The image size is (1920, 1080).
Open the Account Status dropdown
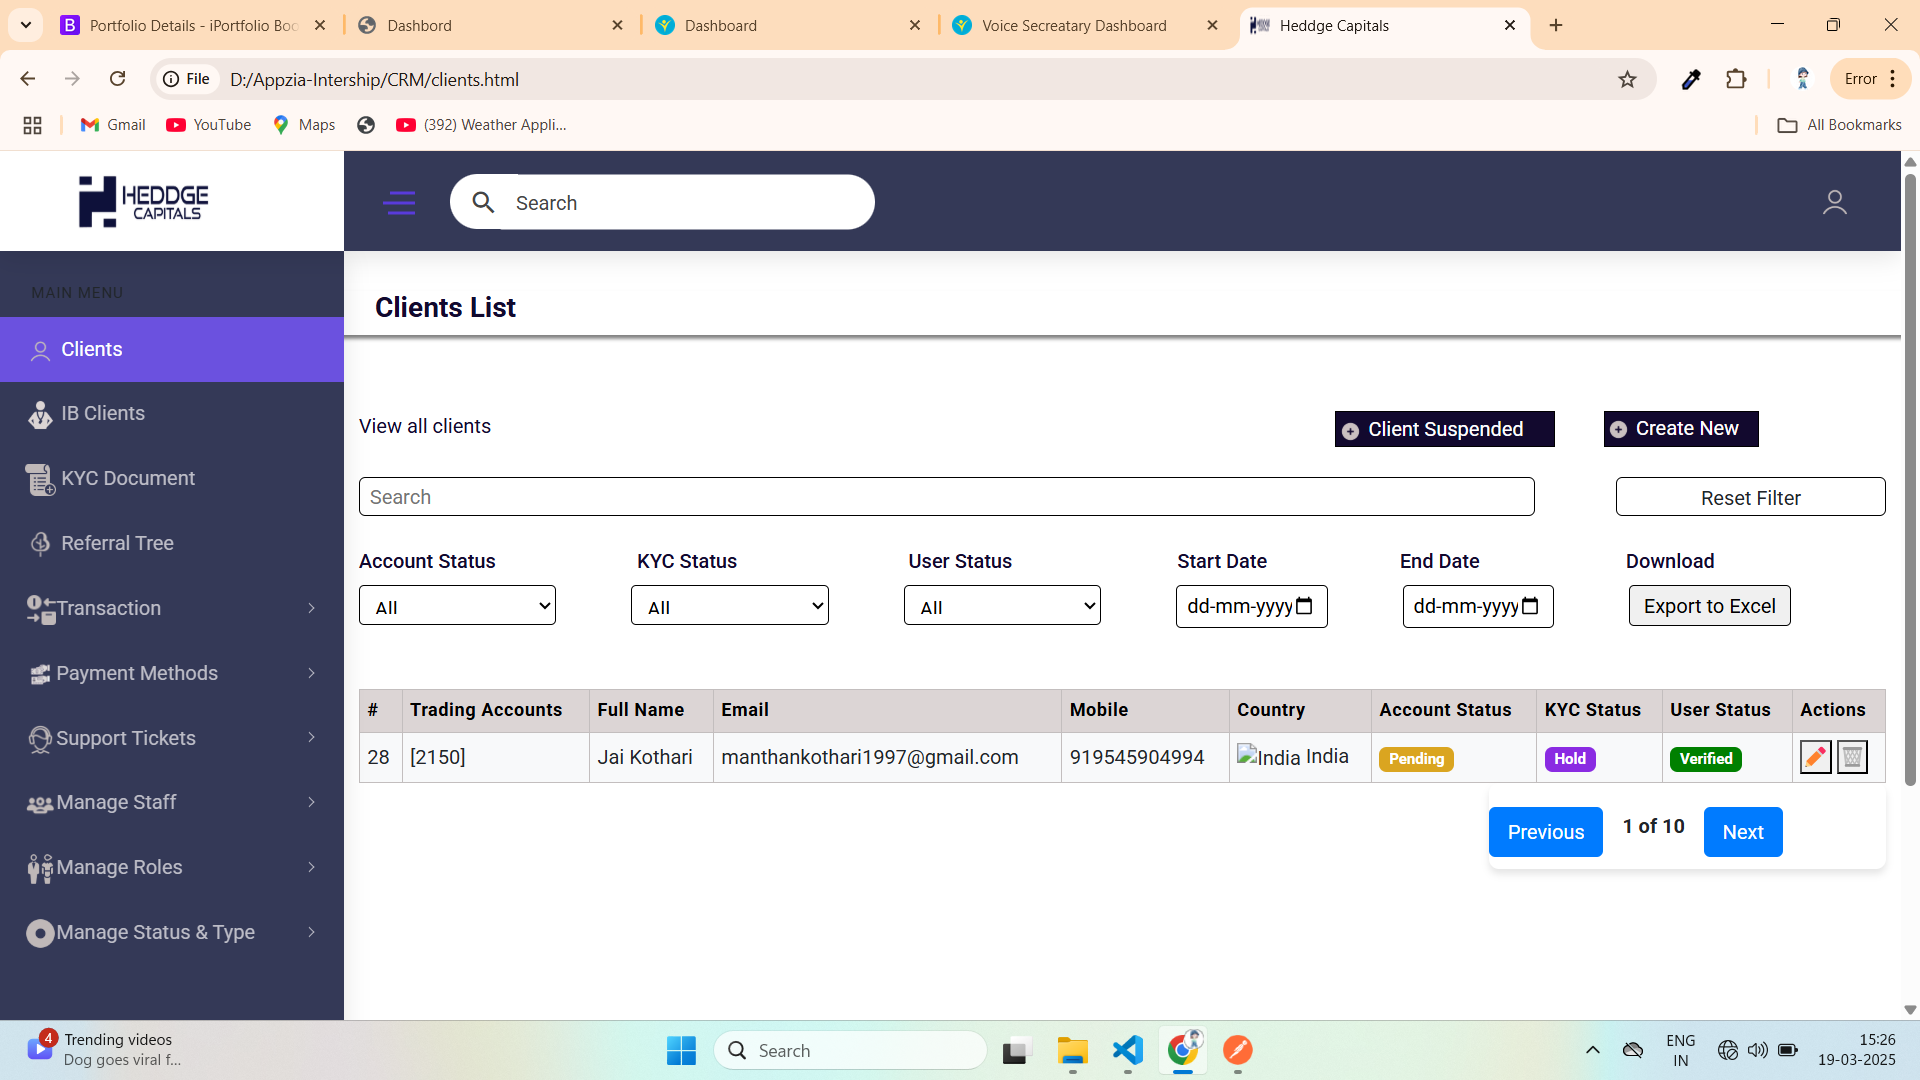tap(457, 606)
